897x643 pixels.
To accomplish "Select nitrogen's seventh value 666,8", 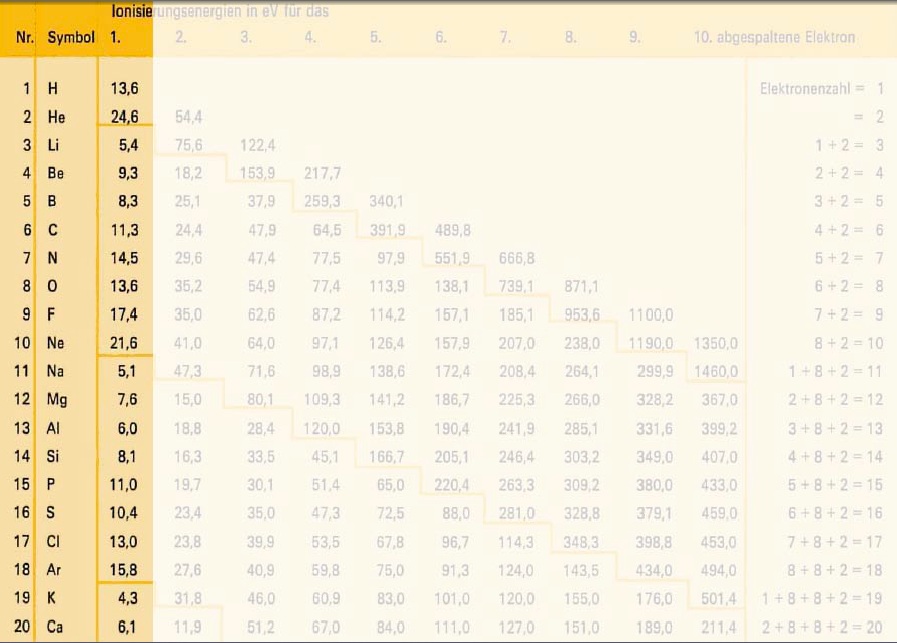I will click(x=517, y=258).
